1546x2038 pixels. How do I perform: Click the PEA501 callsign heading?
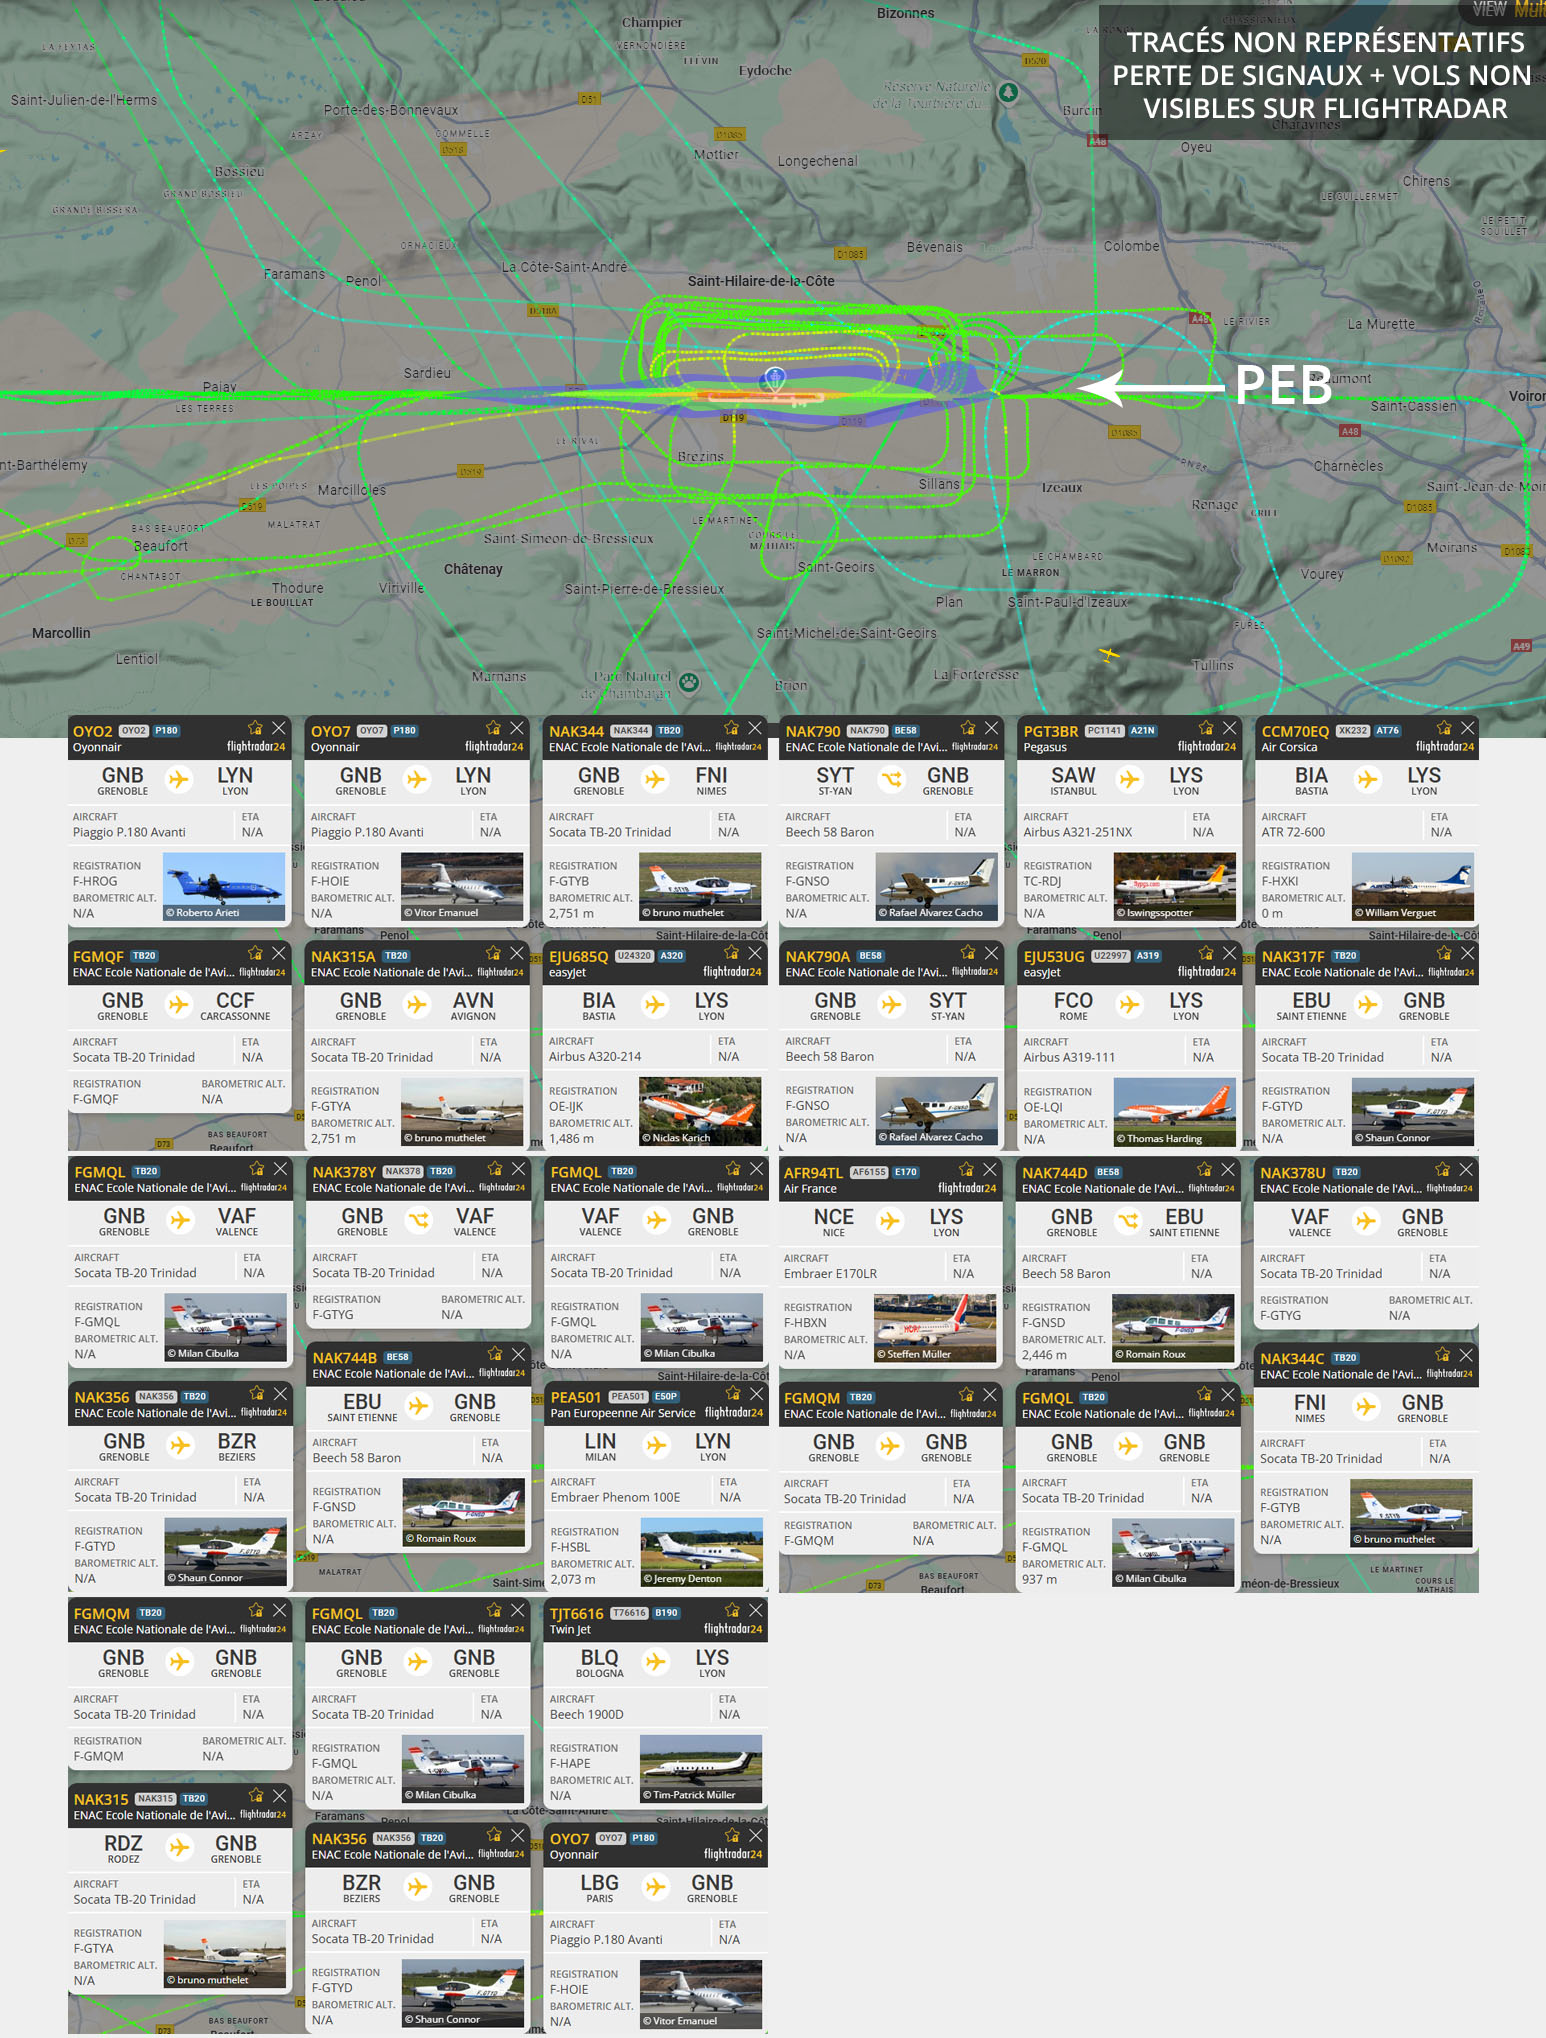576,1397
